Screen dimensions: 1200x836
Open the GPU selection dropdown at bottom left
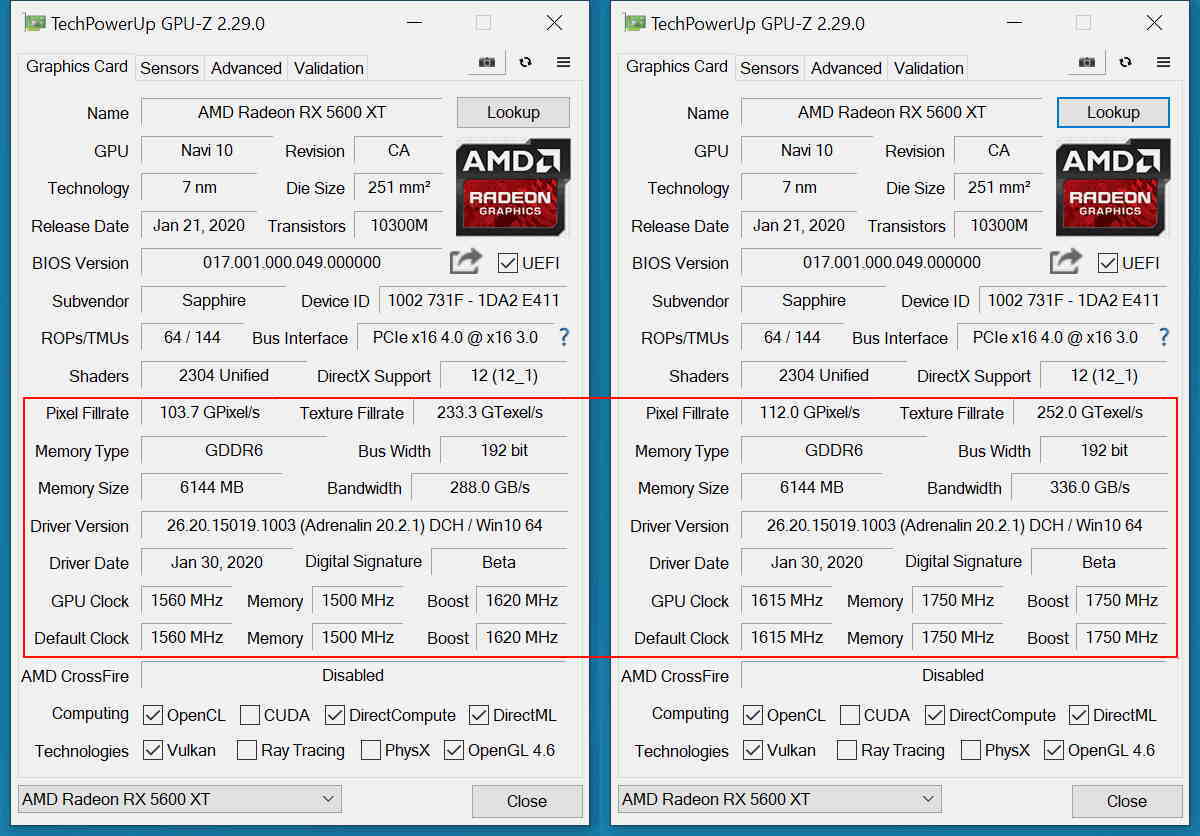[x=180, y=799]
